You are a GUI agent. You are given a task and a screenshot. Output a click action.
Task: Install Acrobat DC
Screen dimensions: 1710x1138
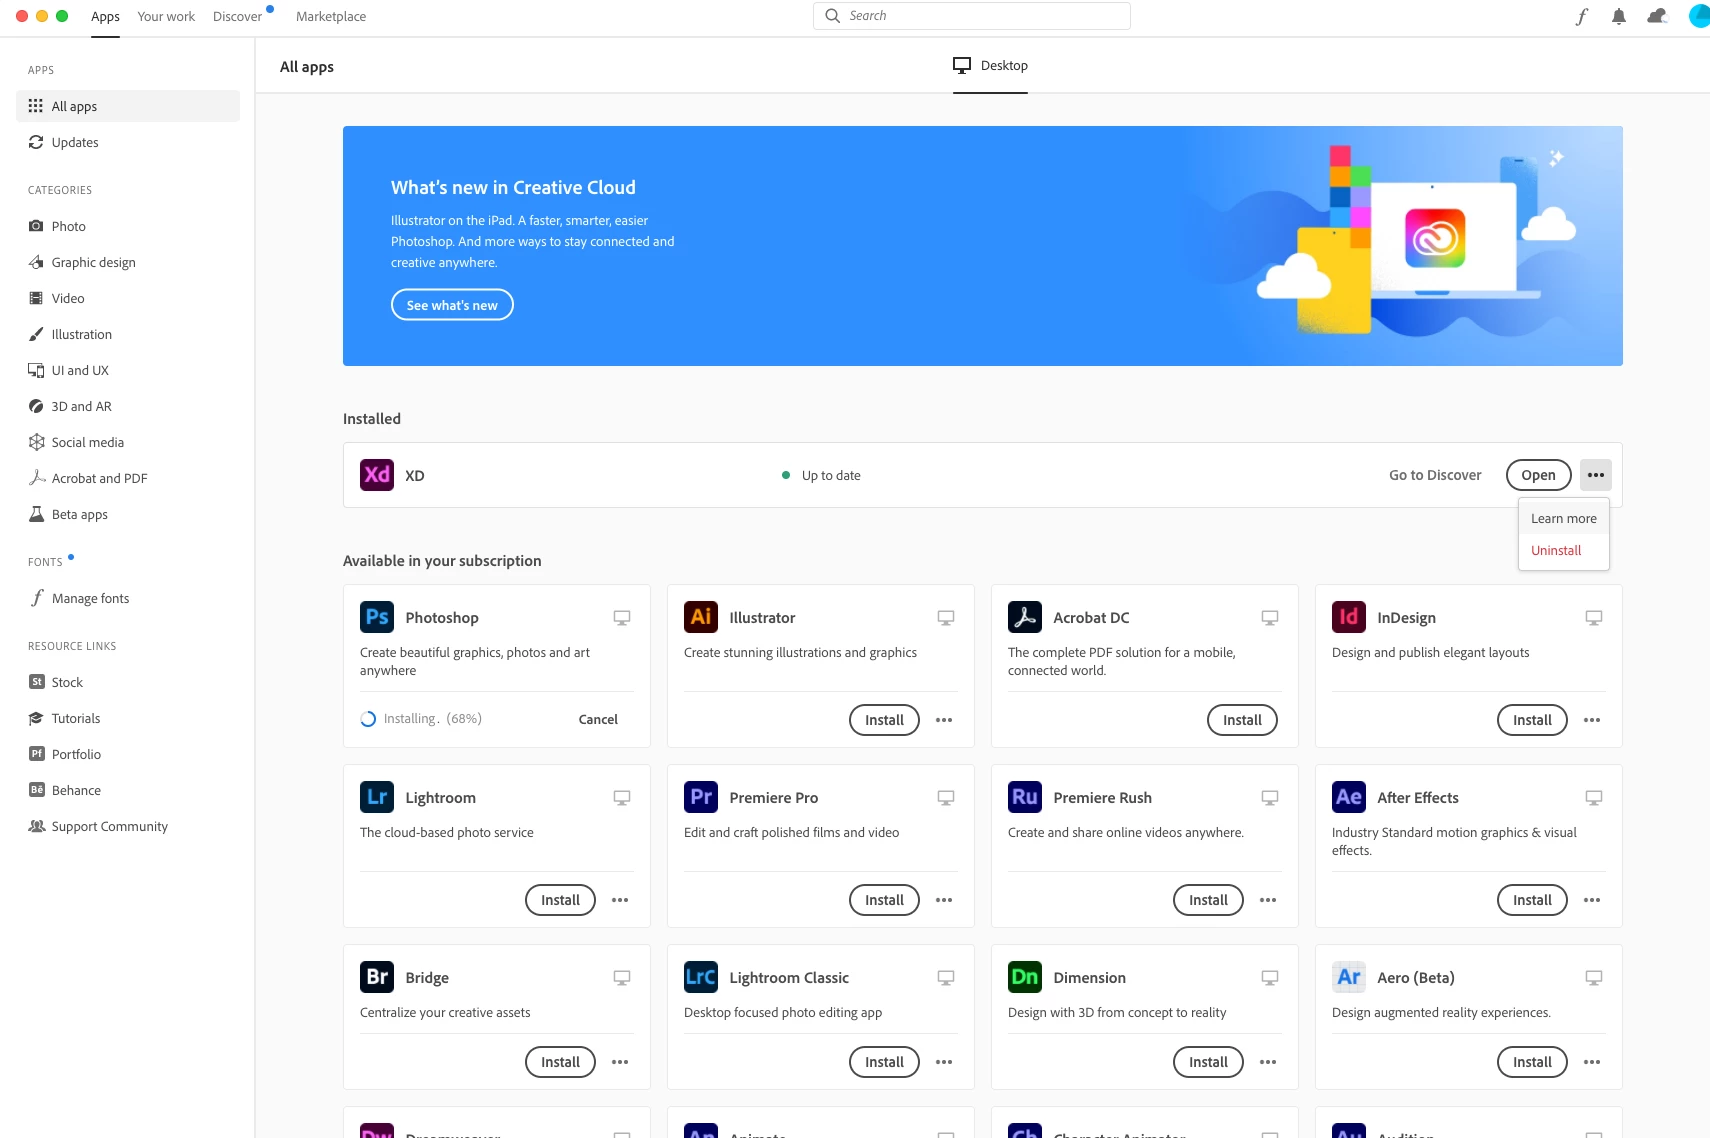click(1242, 720)
